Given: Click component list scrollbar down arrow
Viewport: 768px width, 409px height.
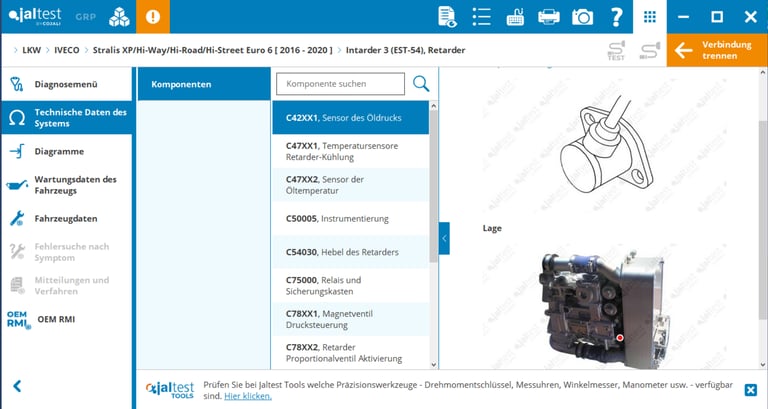Looking at the screenshot, I should coord(433,364).
